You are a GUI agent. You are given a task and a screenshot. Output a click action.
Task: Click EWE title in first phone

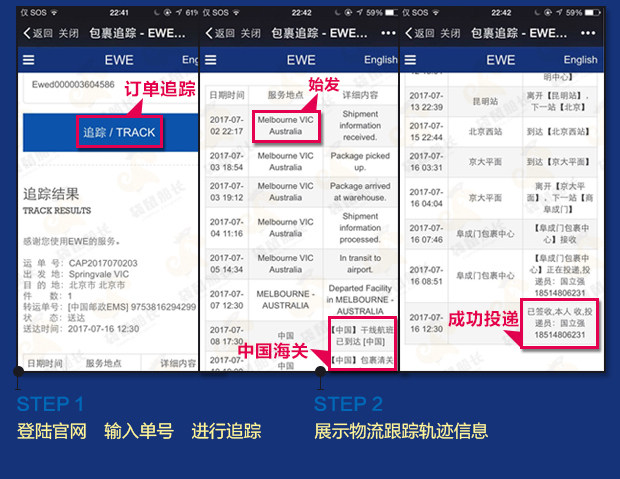(119, 60)
